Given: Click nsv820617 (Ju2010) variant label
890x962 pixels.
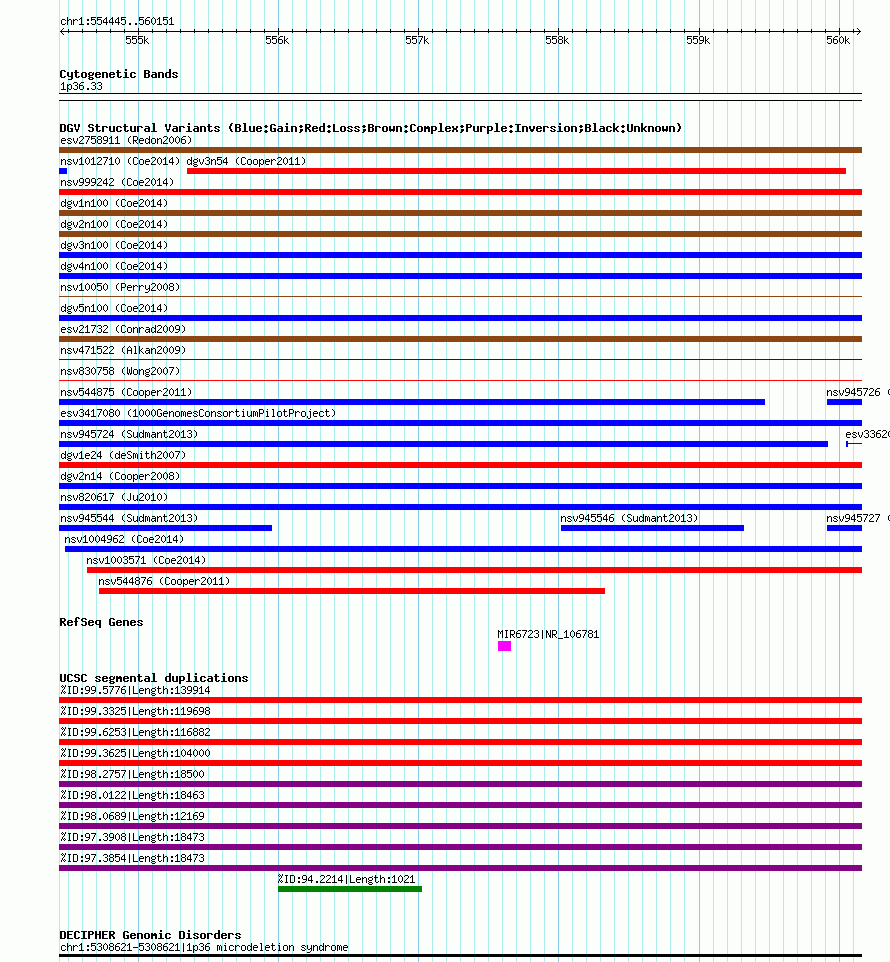Looking at the screenshot, I should point(114,497).
